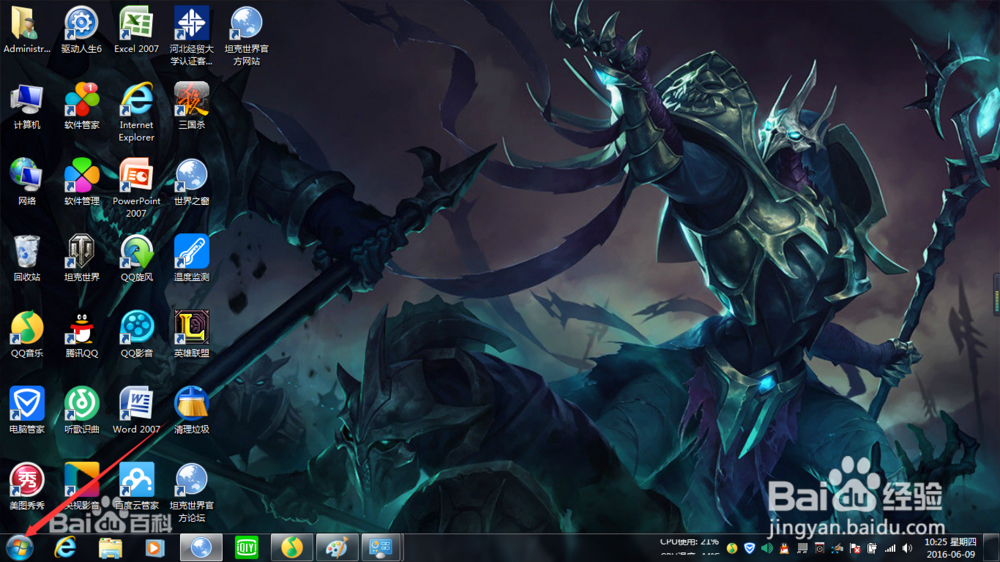Image resolution: width=1000 pixels, height=562 pixels.
Task: Open iQIYI from the taskbar
Action: pos(246,548)
